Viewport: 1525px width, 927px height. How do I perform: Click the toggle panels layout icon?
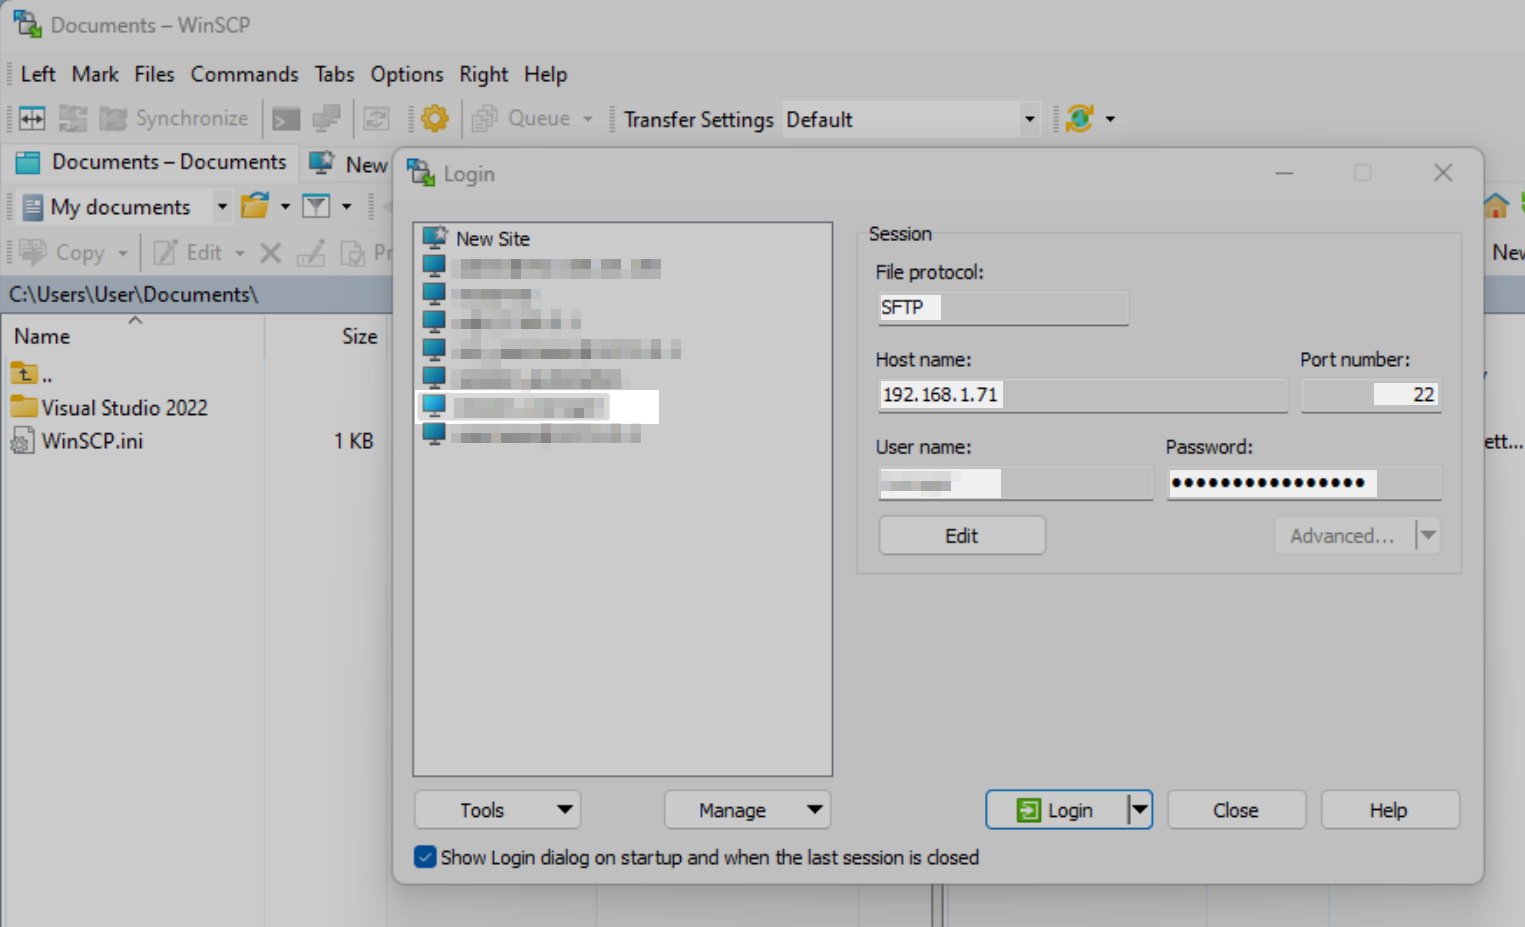point(31,117)
